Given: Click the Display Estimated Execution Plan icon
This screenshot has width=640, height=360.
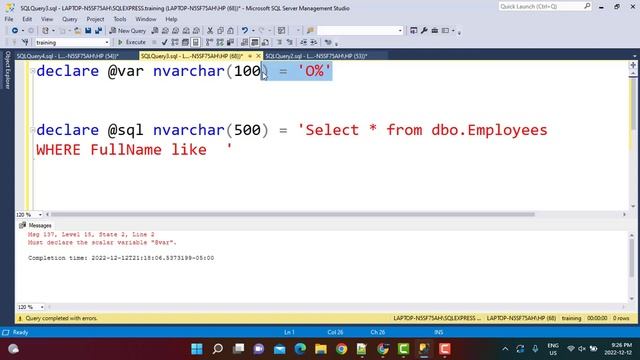Looking at the screenshot, I should (175, 42).
